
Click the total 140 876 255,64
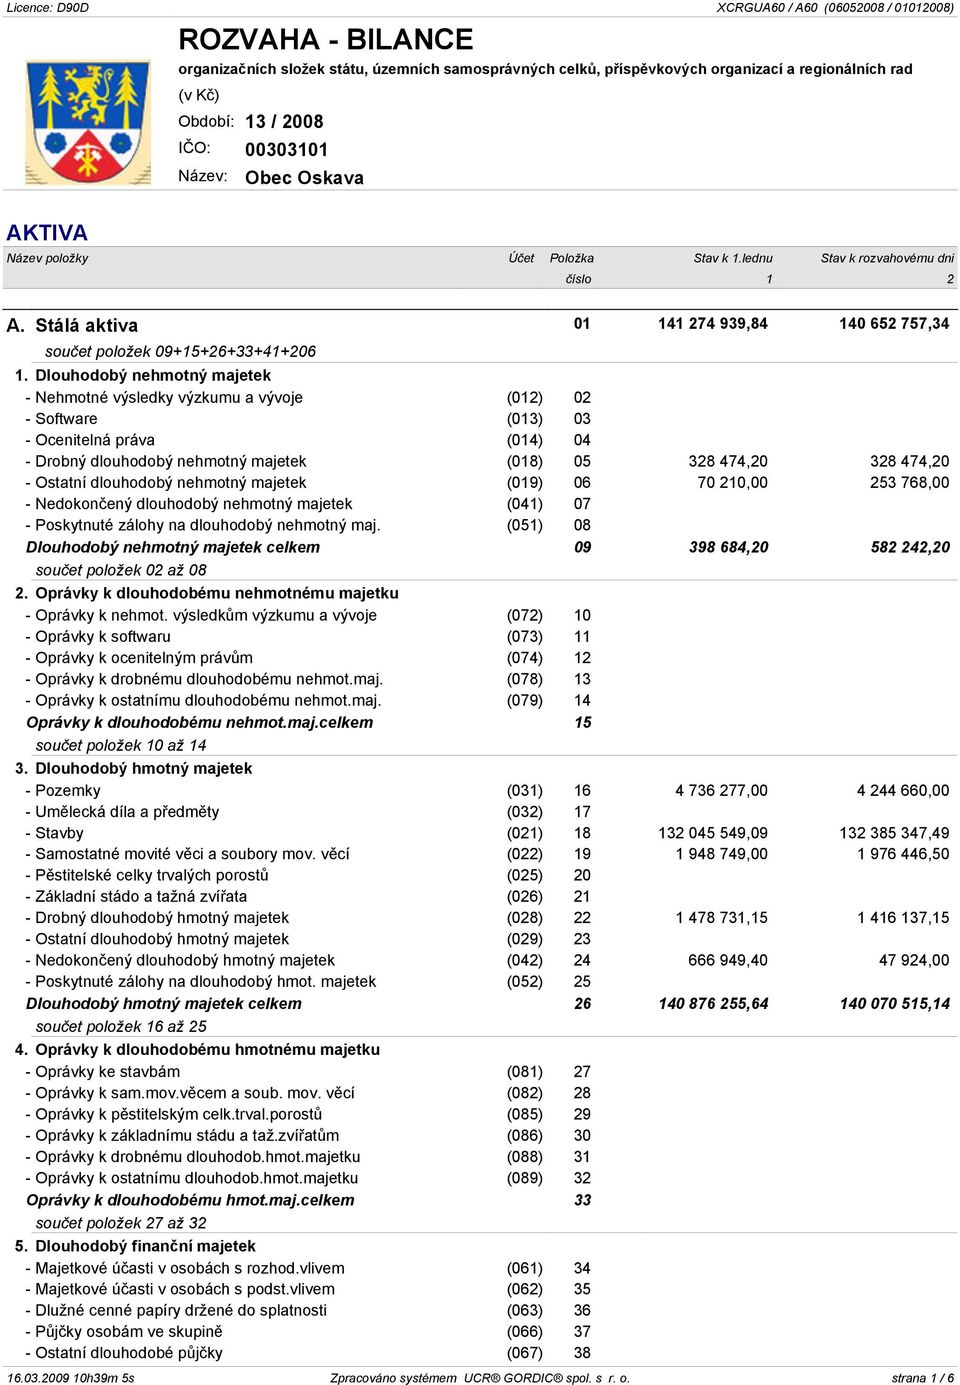click(x=713, y=1004)
